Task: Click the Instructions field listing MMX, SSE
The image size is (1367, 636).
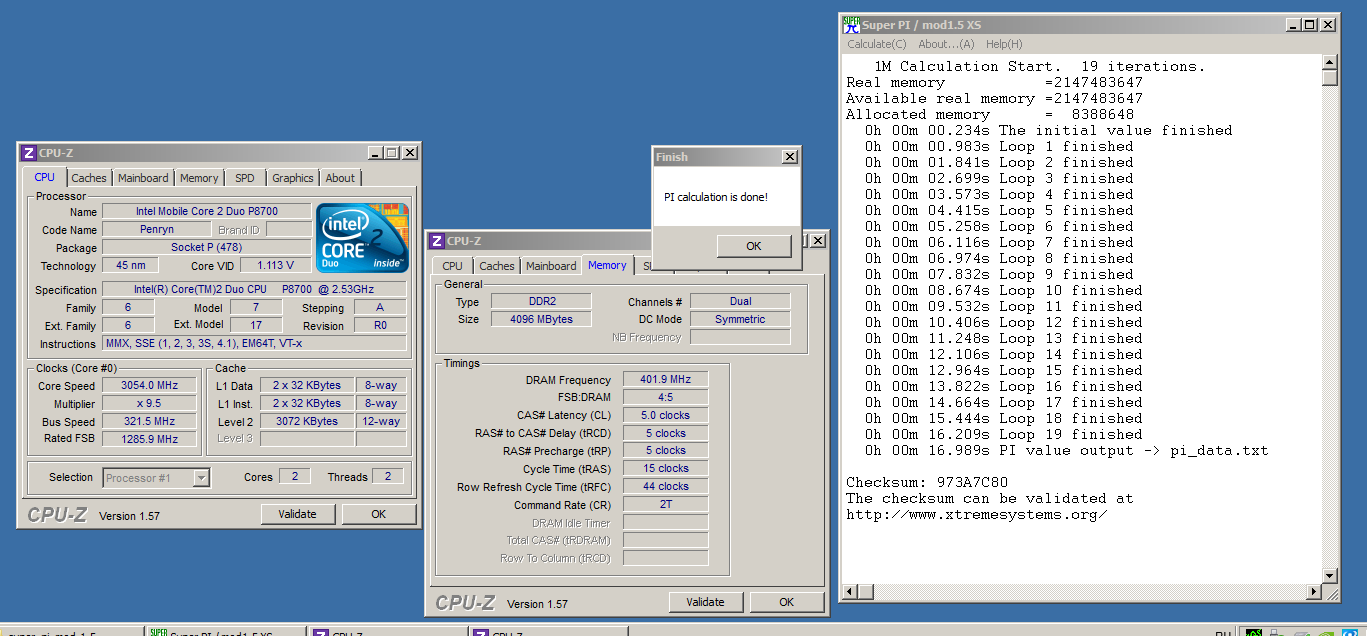Action: click(255, 344)
